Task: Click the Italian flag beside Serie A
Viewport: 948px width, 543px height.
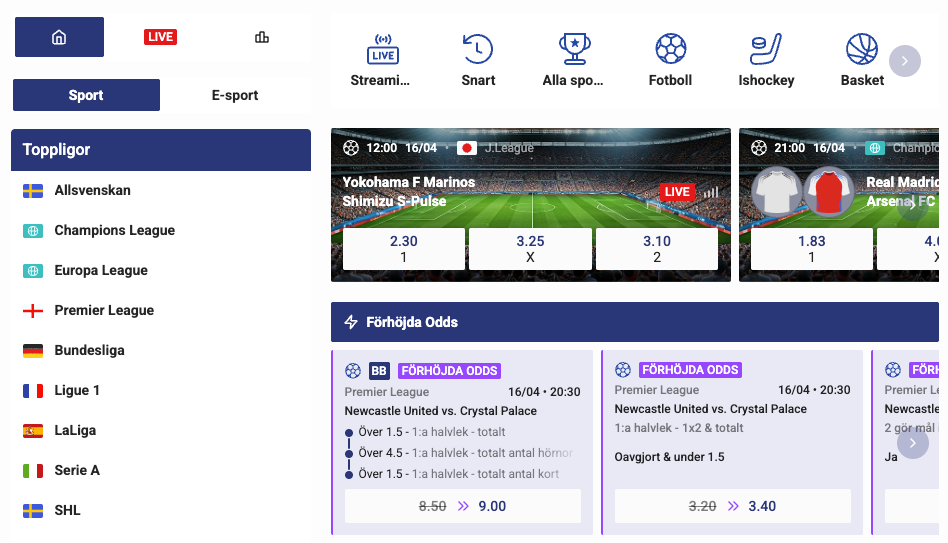Action: point(33,470)
